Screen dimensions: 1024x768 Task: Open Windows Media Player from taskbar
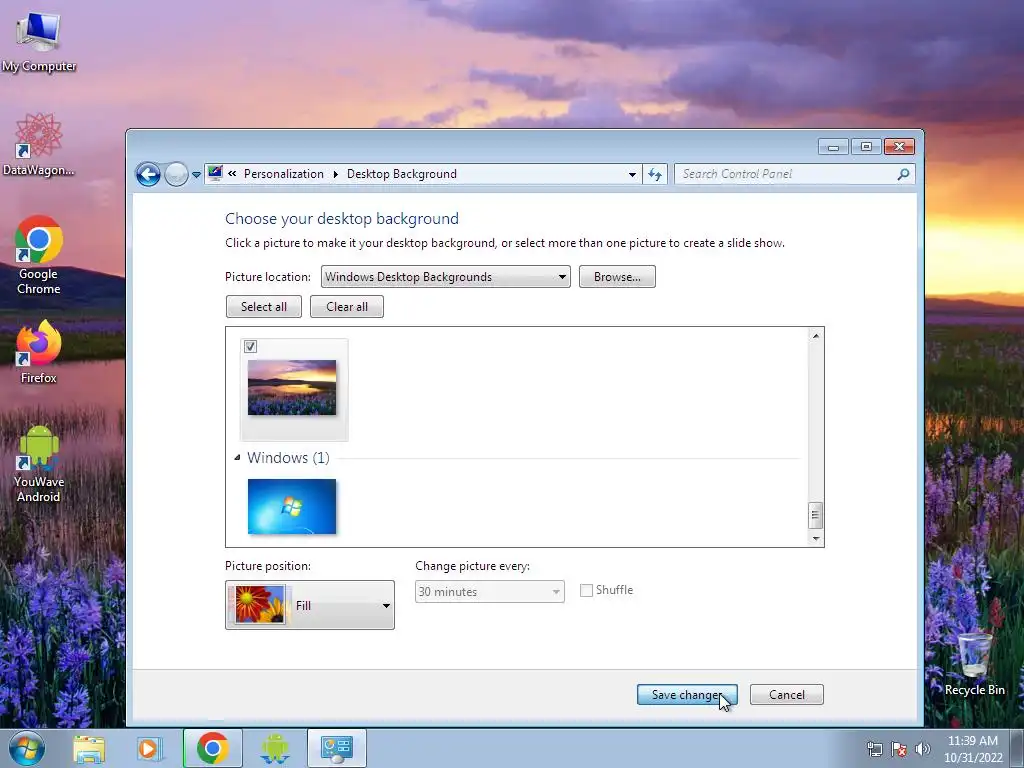(x=150, y=748)
